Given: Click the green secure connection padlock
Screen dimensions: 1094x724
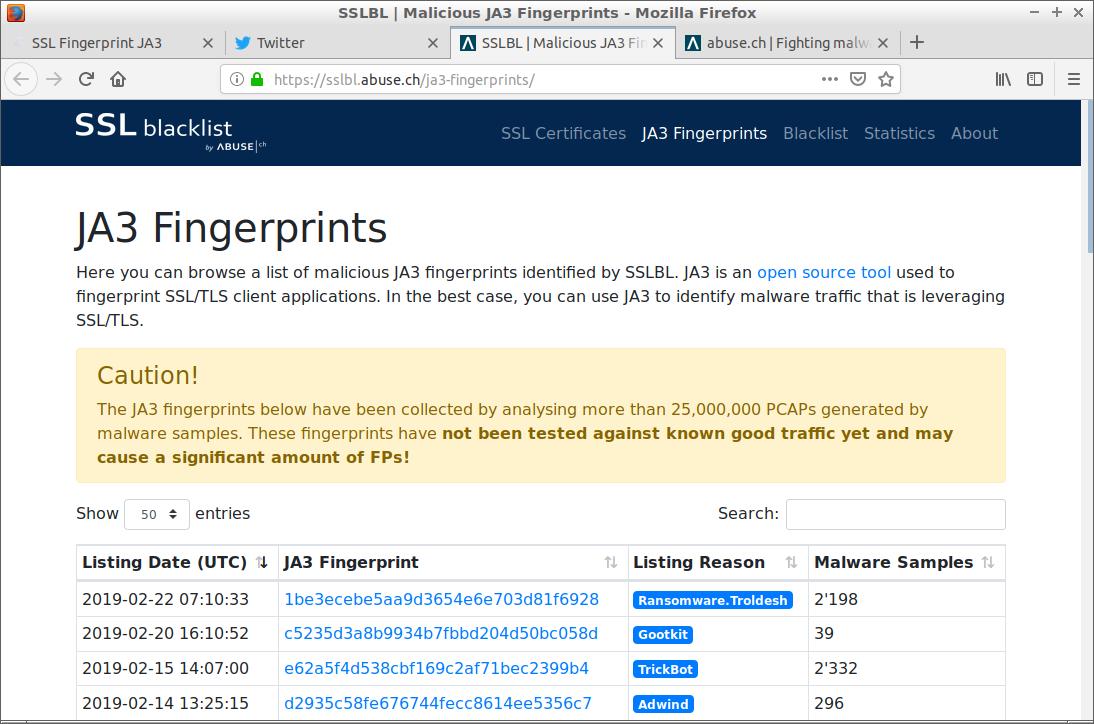Looking at the screenshot, I should point(257,80).
